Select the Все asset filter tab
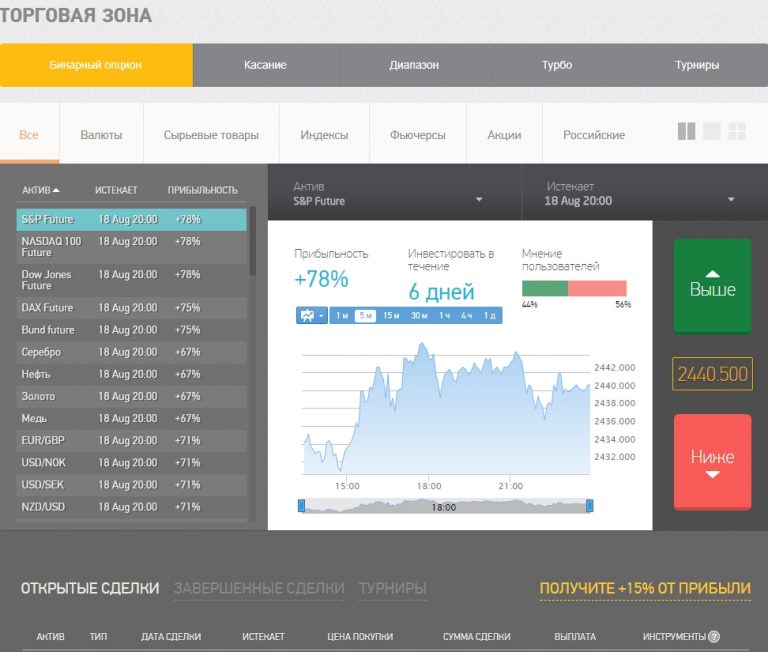Screen dimensions: 768x652 pyautogui.click(x=29, y=135)
